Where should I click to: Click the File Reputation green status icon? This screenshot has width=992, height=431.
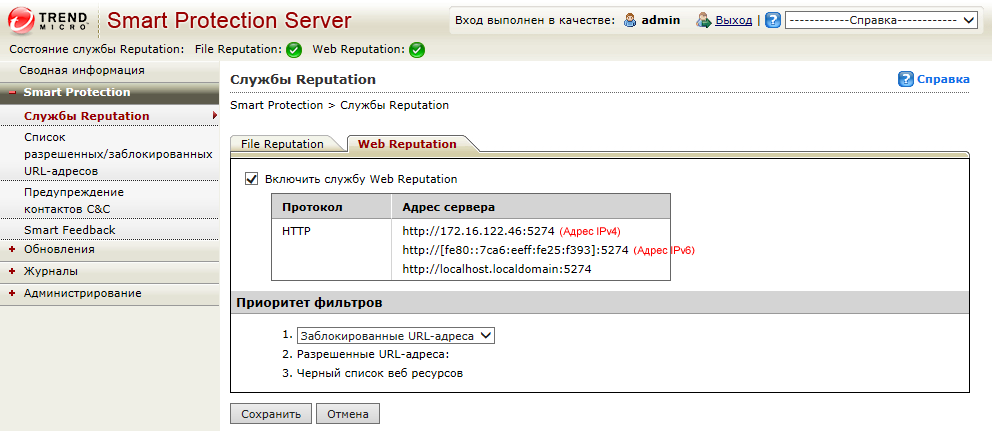pyautogui.click(x=293, y=49)
